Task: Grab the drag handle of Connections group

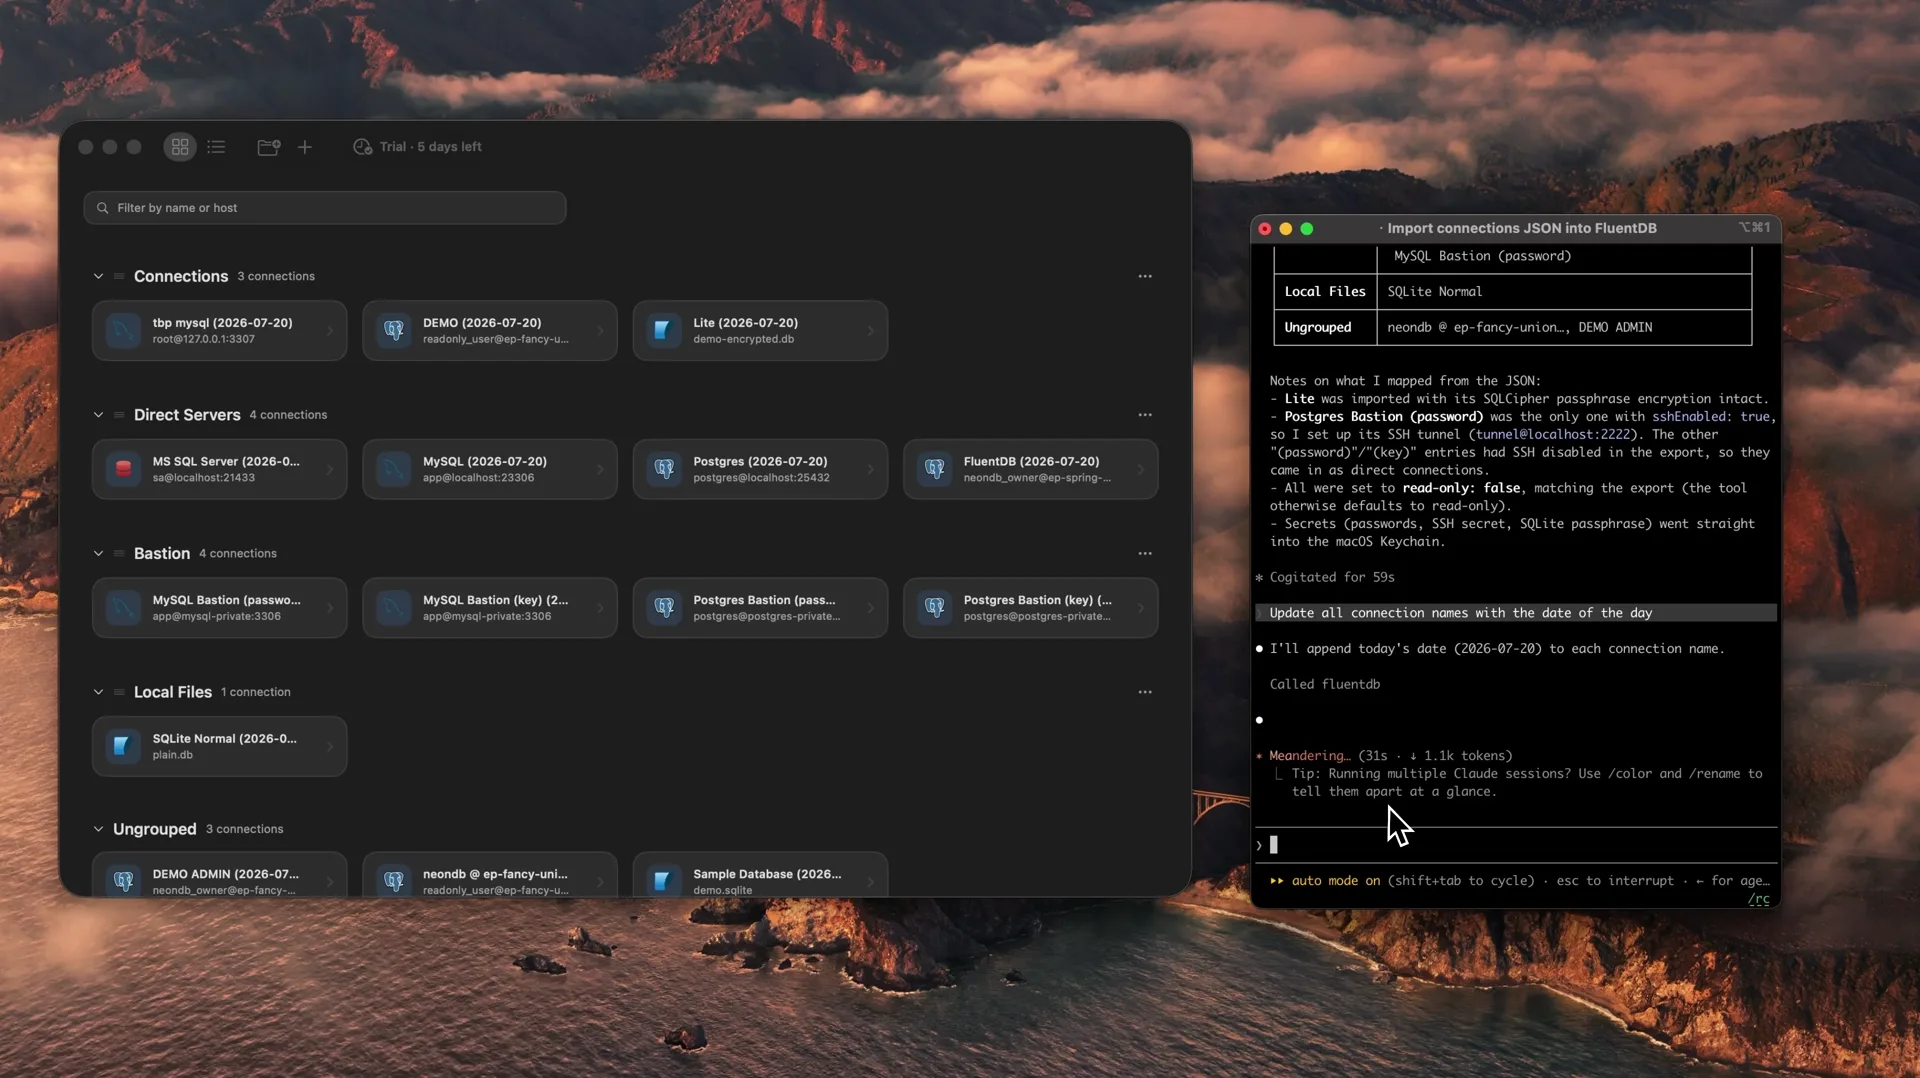Action: pos(119,276)
